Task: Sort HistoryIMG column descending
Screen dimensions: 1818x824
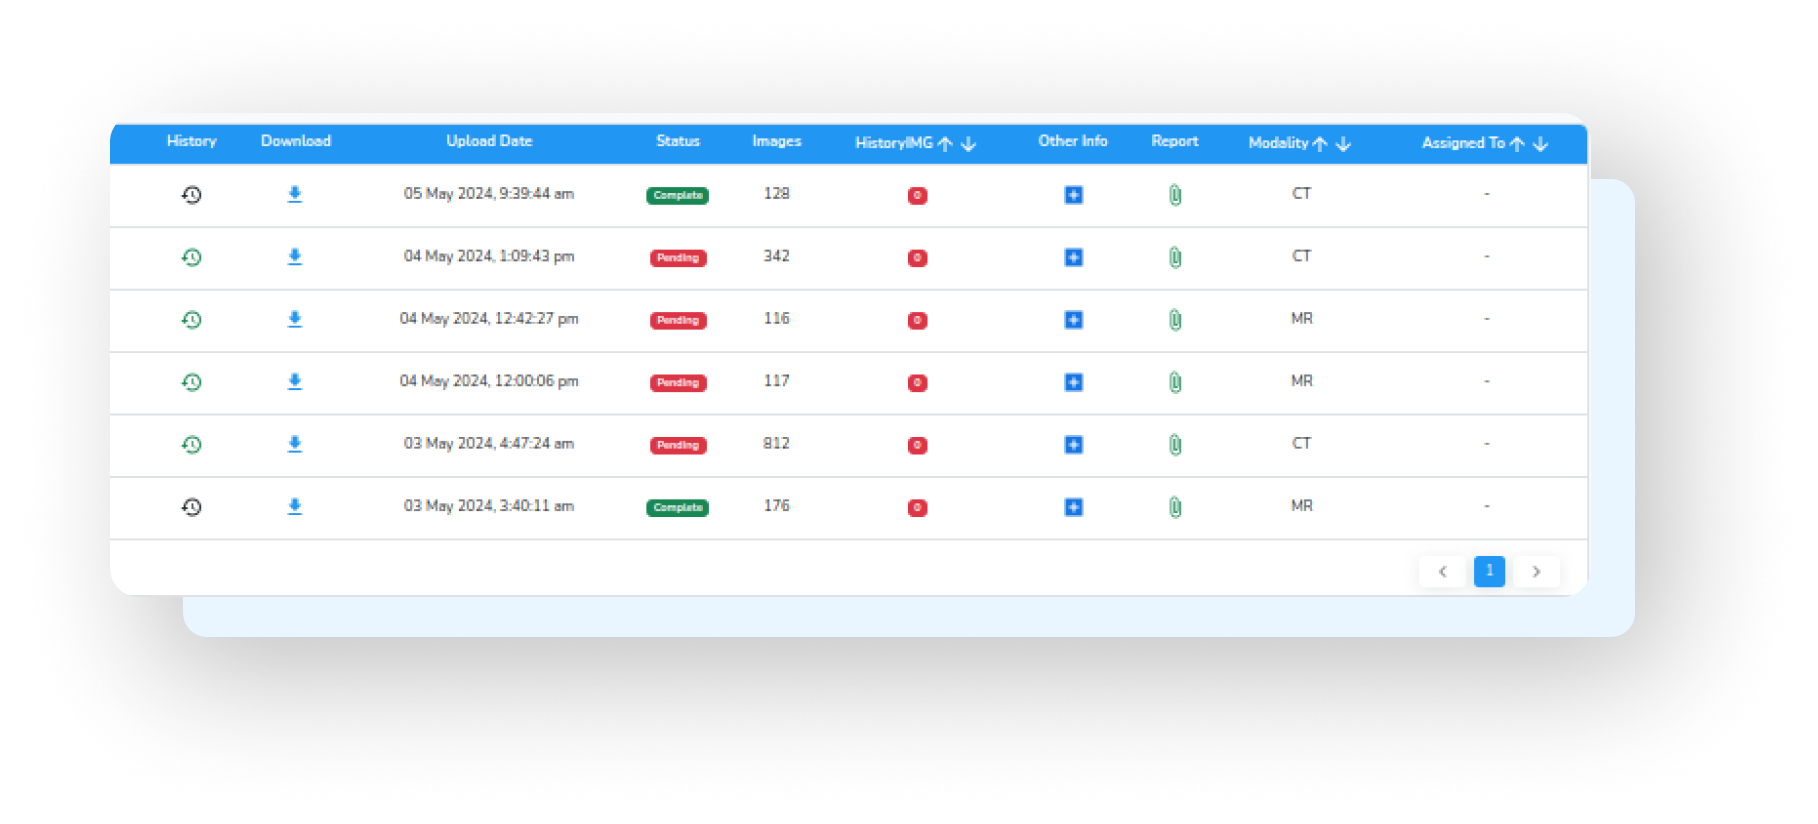Action: [x=968, y=144]
